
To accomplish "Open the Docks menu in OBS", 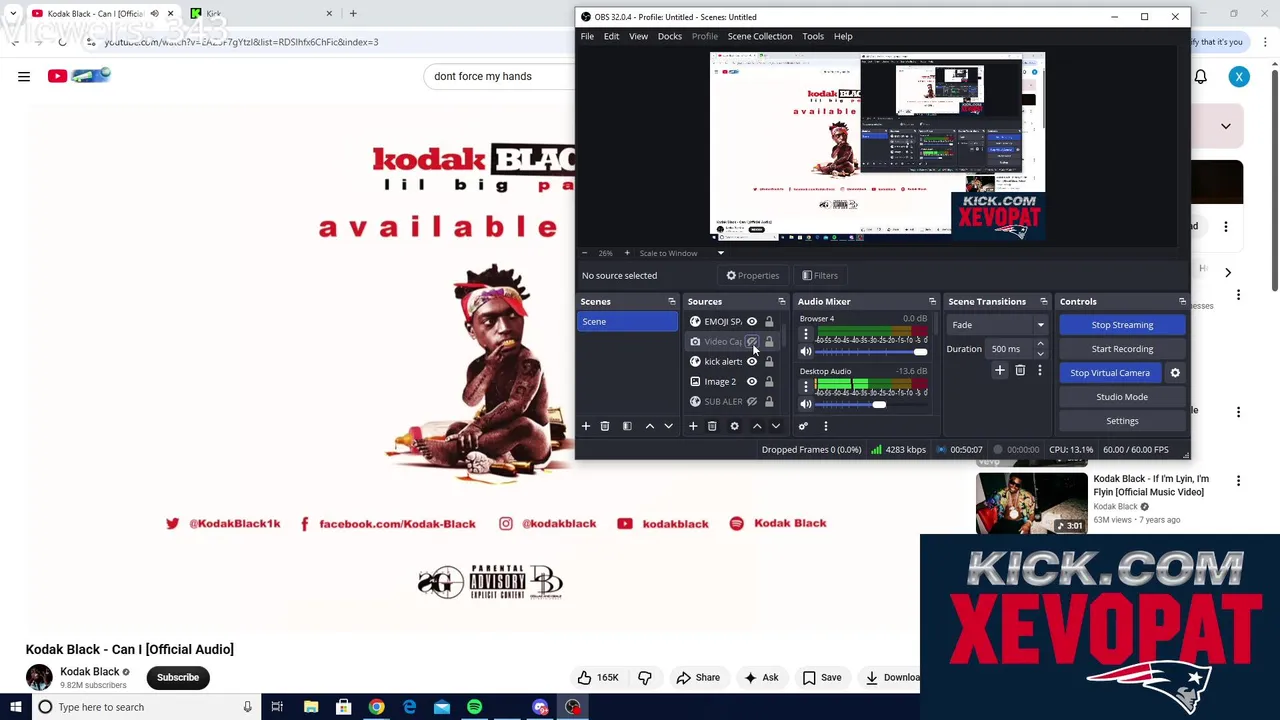I will tap(670, 36).
